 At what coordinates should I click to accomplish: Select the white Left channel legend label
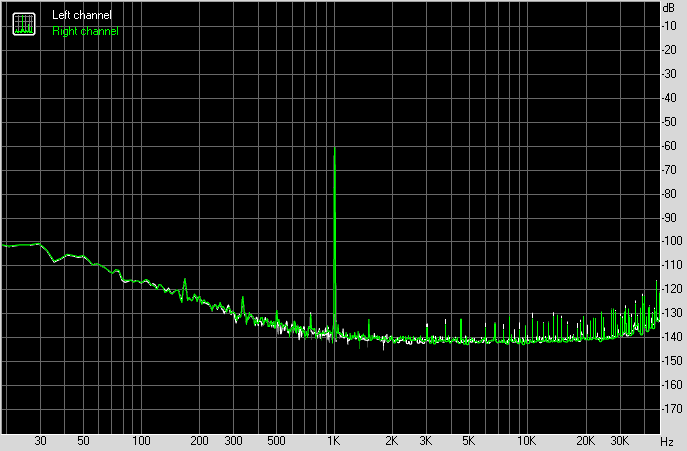(82, 16)
